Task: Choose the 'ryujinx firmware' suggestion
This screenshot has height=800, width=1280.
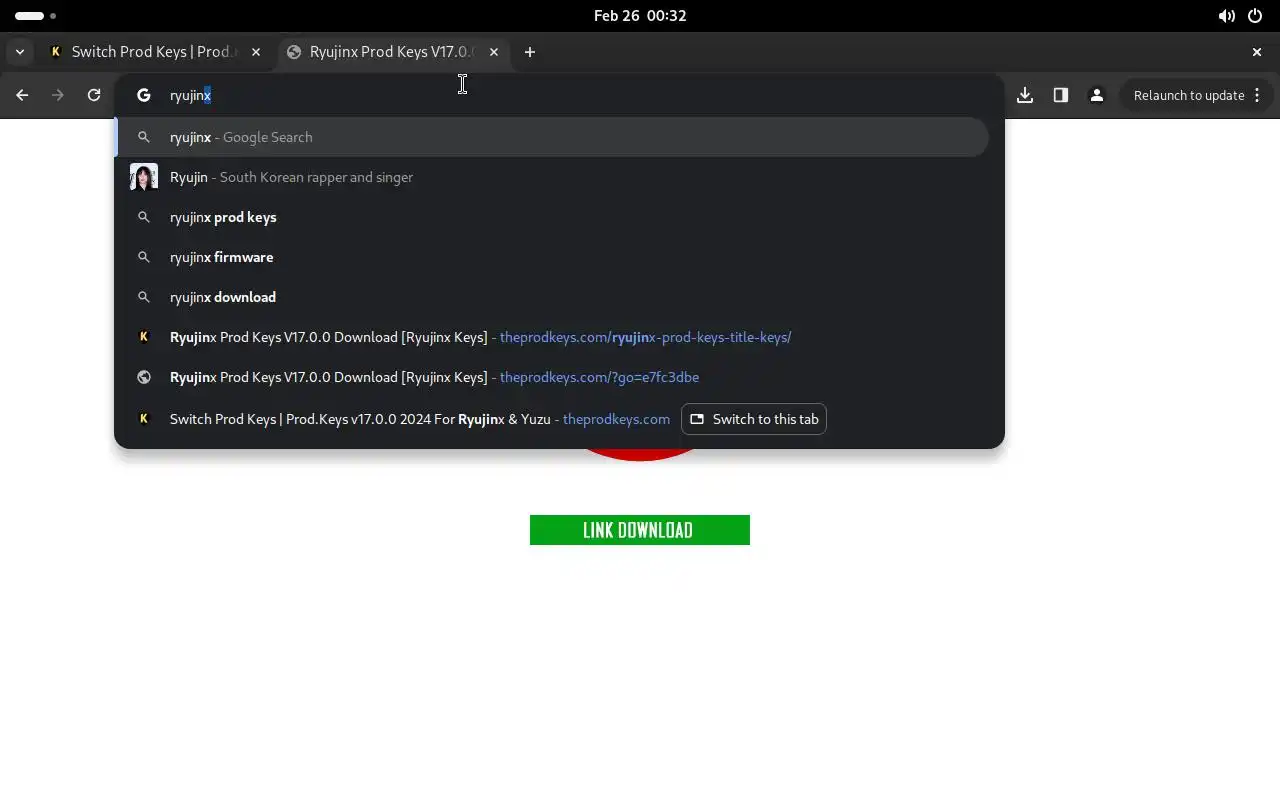Action: [x=552, y=257]
